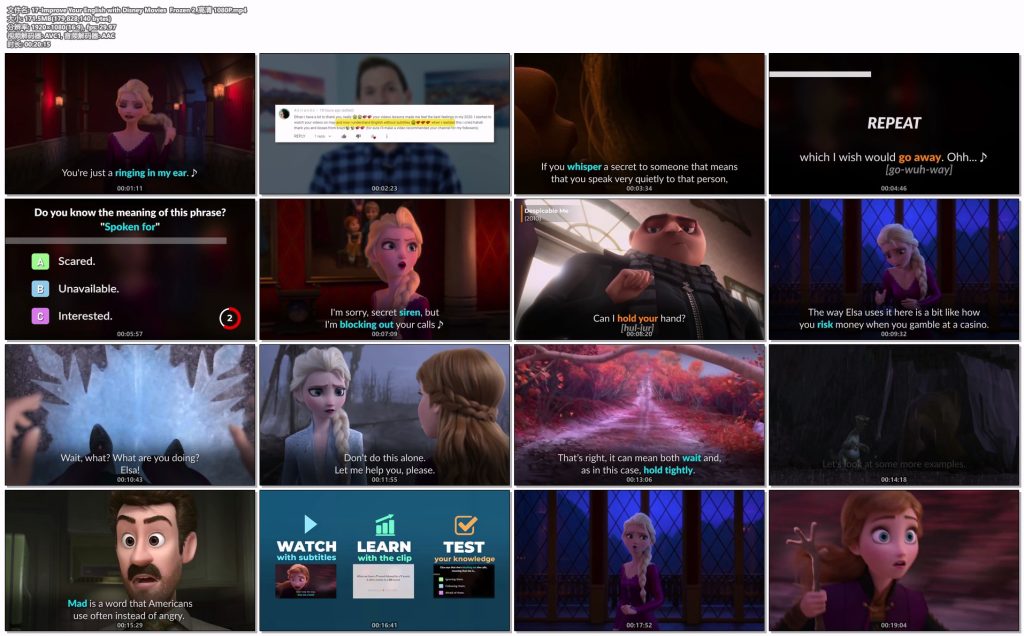Open the Elsa and Anna thumbnail at 00:11:55
This screenshot has height=636, width=1024.
pyautogui.click(x=385, y=415)
